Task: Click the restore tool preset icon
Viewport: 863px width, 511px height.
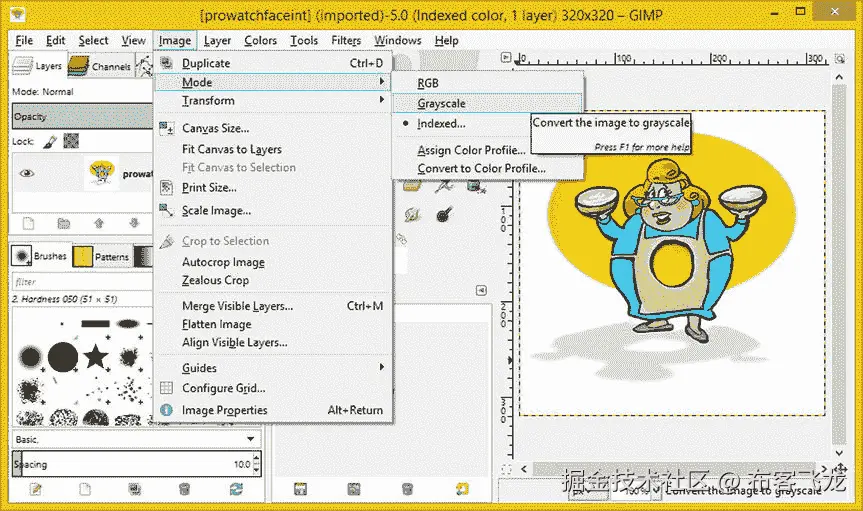Action: pyautogui.click(x=354, y=489)
